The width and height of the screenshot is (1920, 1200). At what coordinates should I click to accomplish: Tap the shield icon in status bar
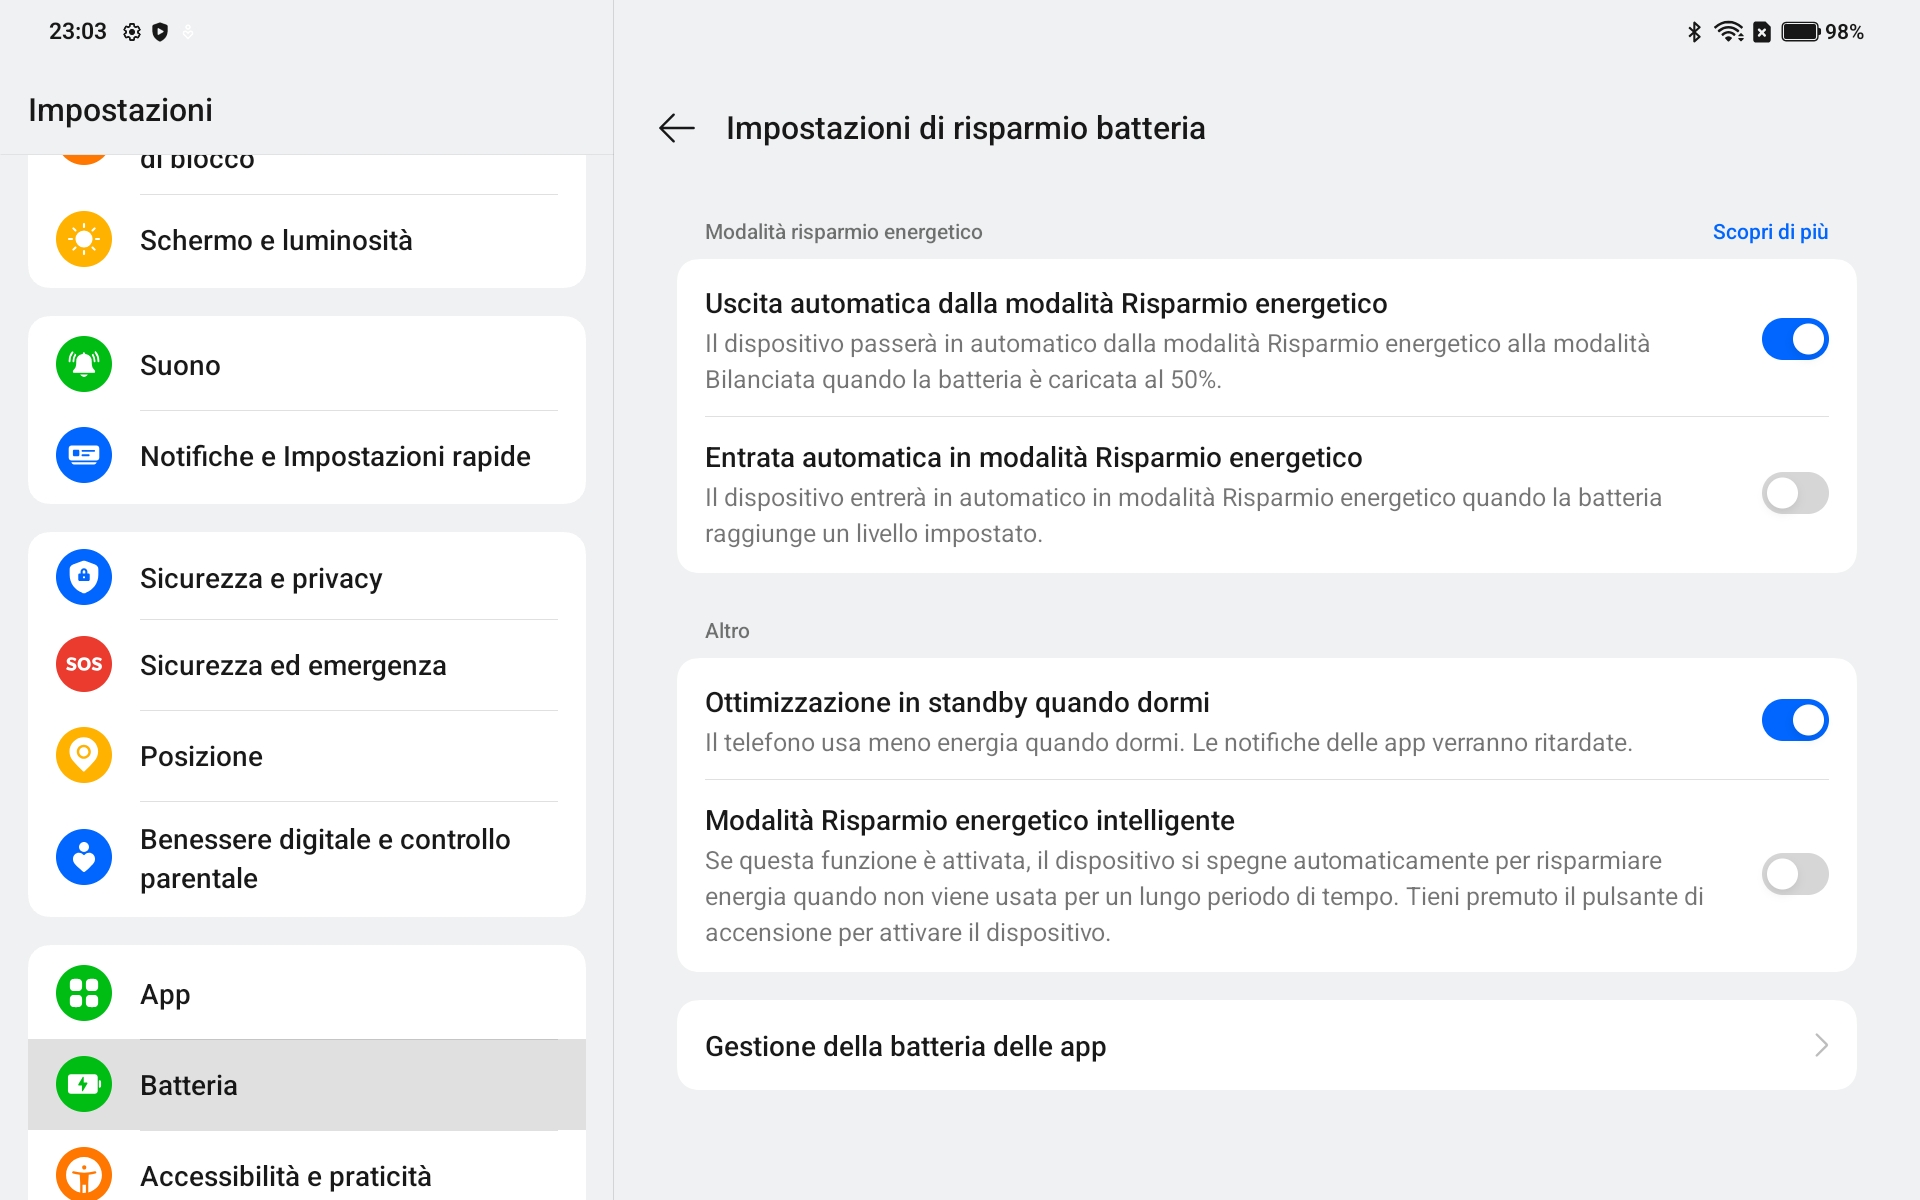pyautogui.click(x=160, y=32)
